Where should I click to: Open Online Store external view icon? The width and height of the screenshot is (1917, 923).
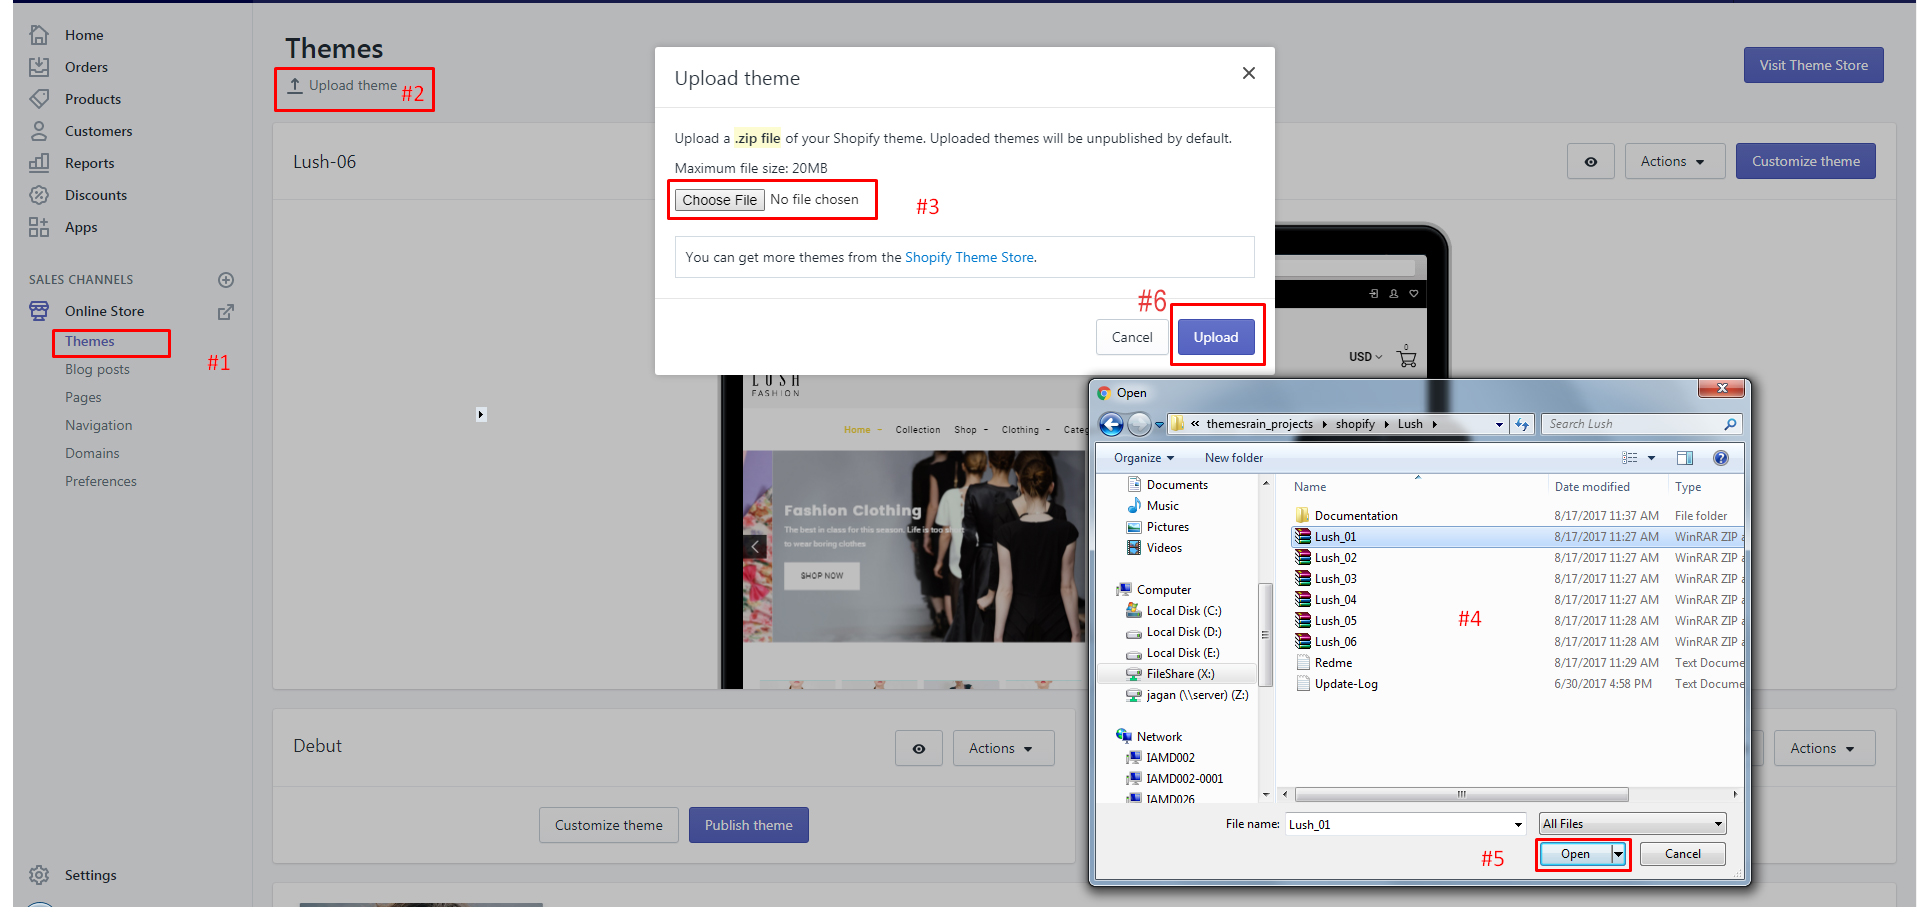tap(226, 312)
